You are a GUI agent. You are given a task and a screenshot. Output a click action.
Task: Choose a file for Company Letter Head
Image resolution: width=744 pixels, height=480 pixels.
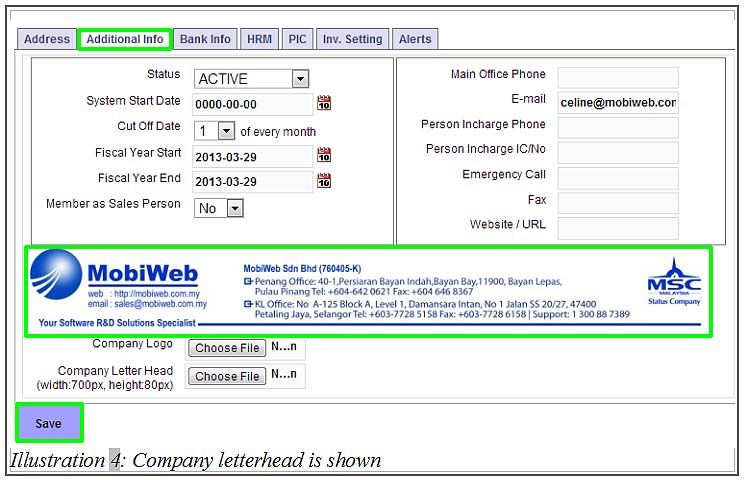click(x=228, y=376)
